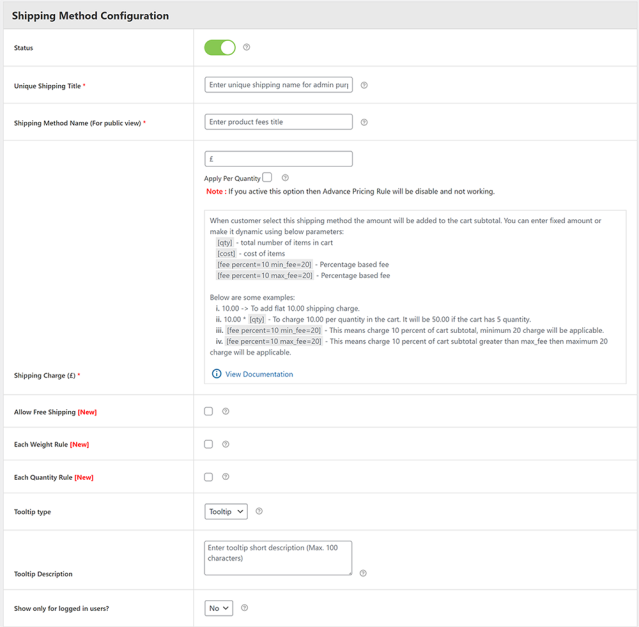Click the [qty] parameter tag in parameter list
Screen dimensions: 639x627
pos(225,242)
